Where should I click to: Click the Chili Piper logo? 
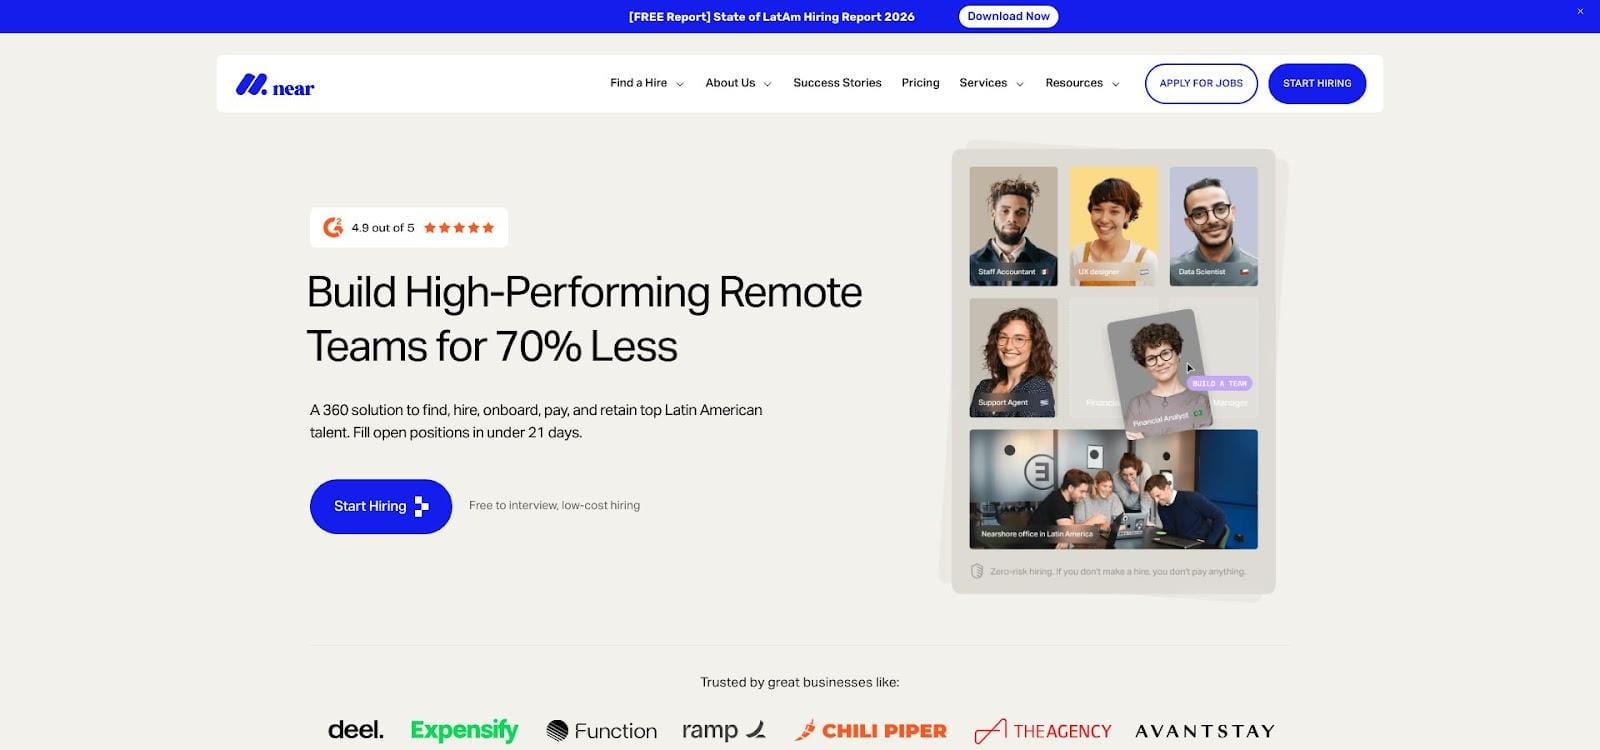point(871,731)
